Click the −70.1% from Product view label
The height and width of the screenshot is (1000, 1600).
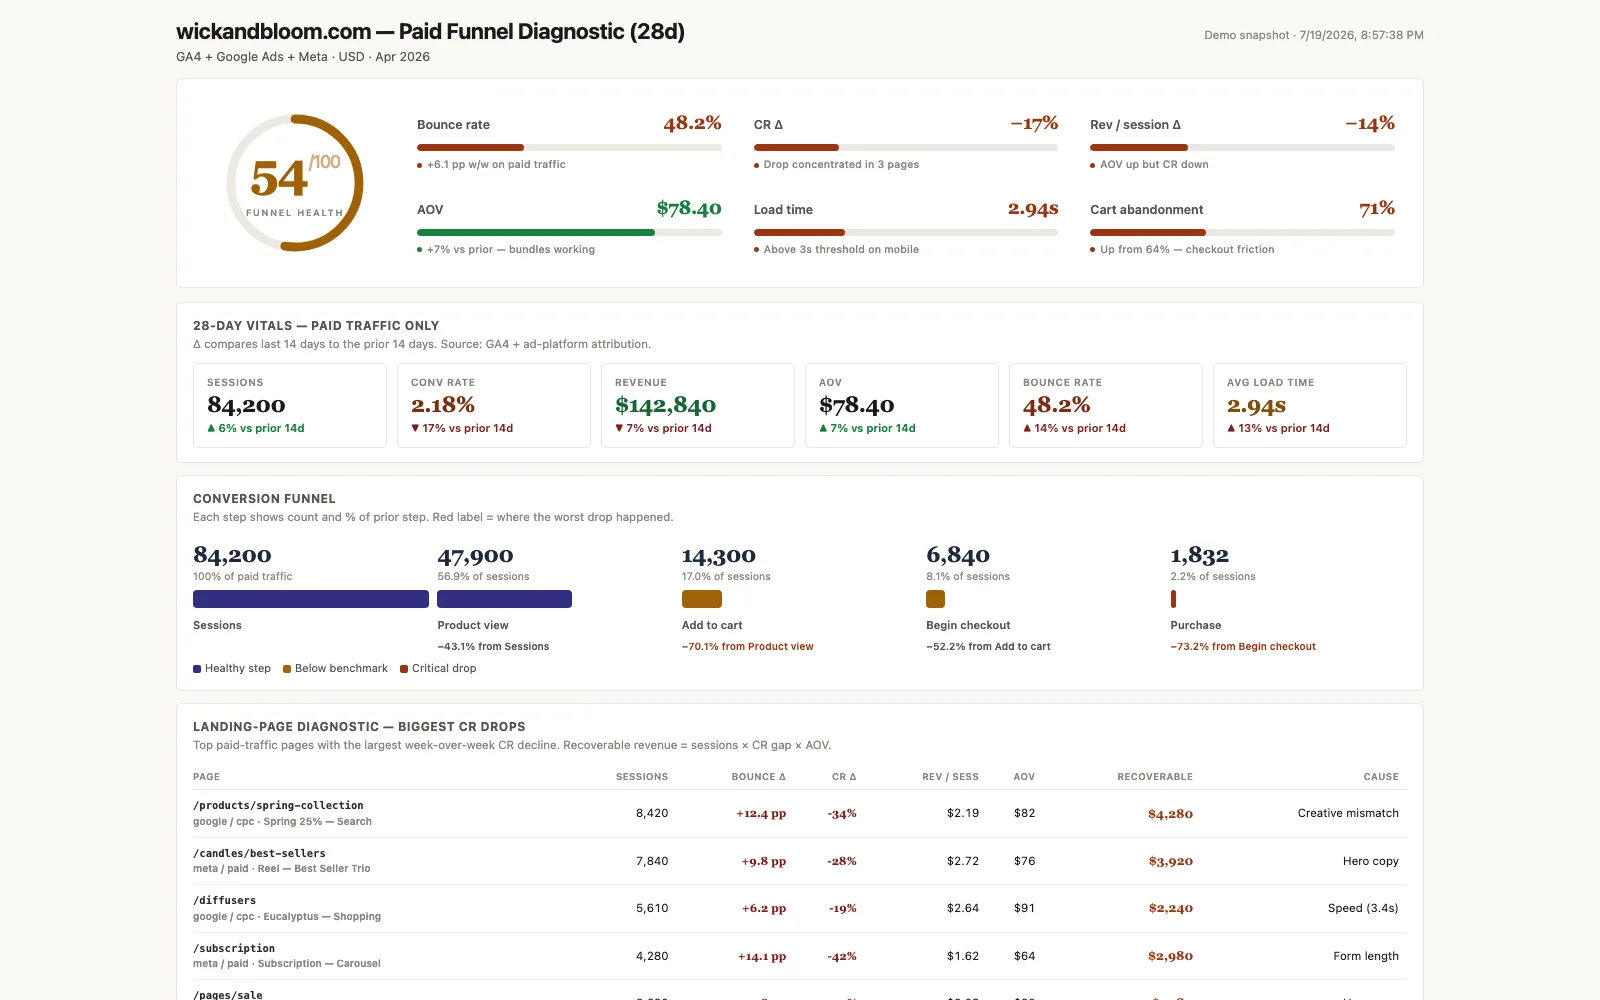tap(748, 647)
